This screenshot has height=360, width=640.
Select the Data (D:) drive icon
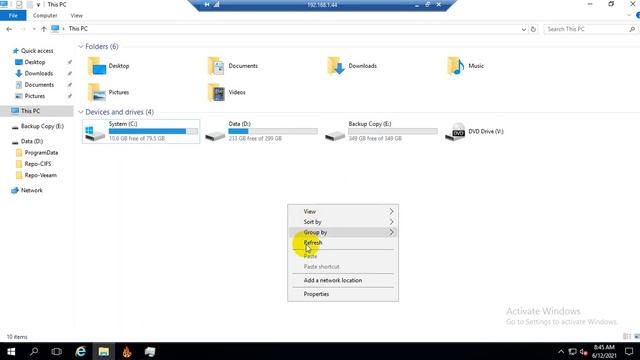click(x=215, y=135)
